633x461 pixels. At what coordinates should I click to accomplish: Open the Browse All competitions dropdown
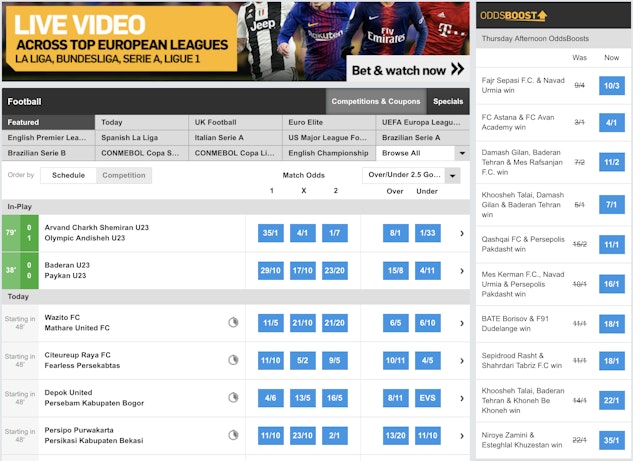[422, 153]
